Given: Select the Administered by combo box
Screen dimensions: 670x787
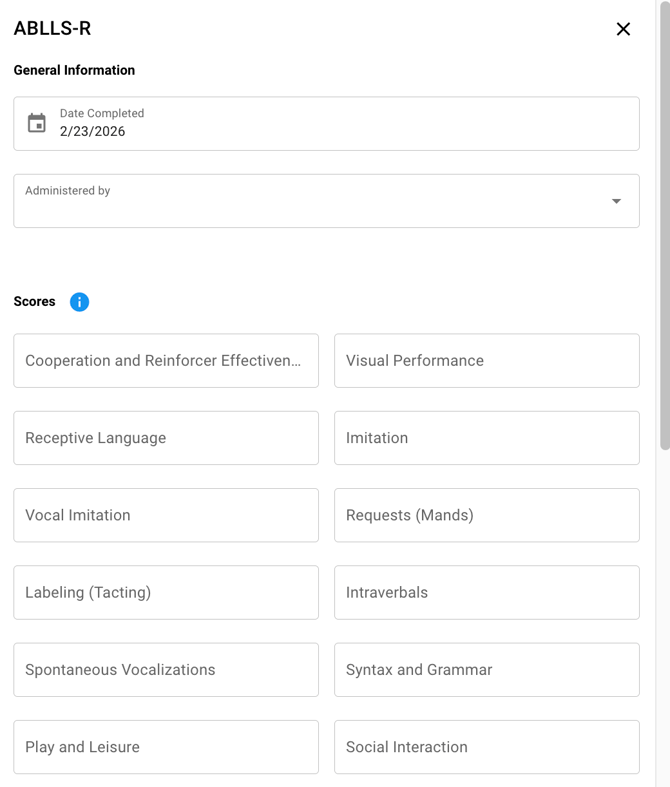Looking at the screenshot, I should point(310,201).
